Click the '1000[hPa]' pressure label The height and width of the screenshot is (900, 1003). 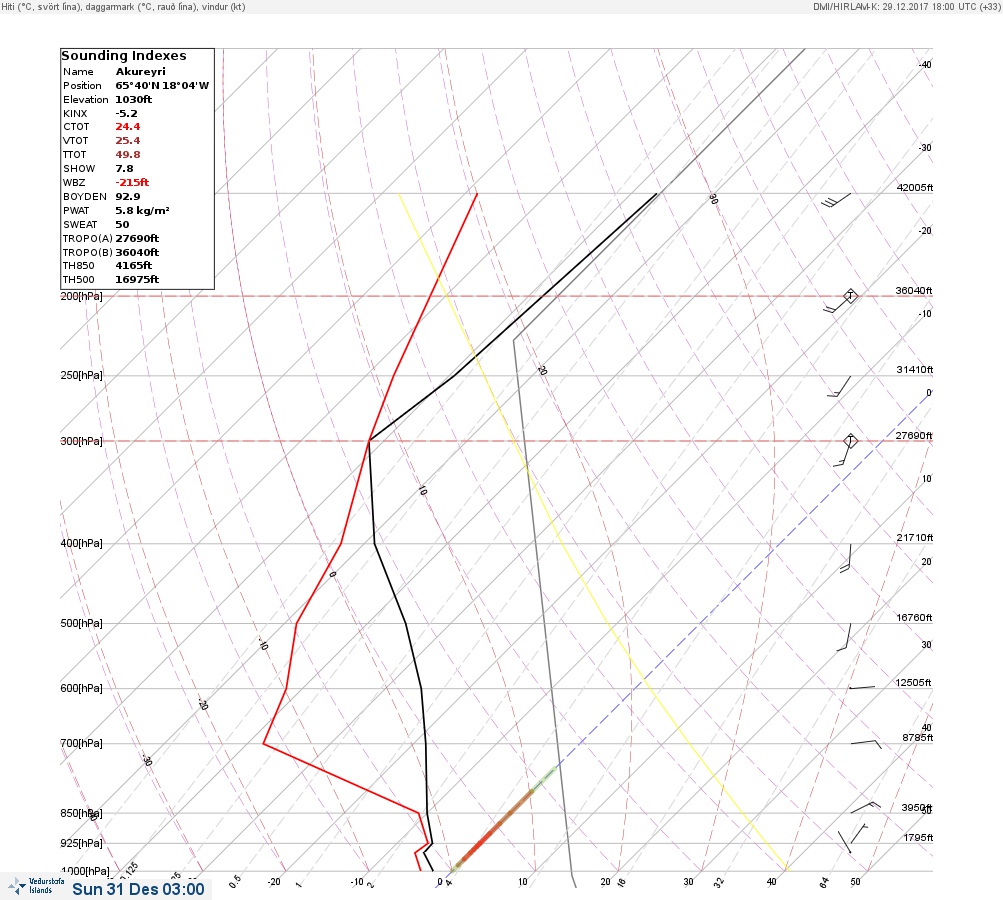(x=84, y=871)
